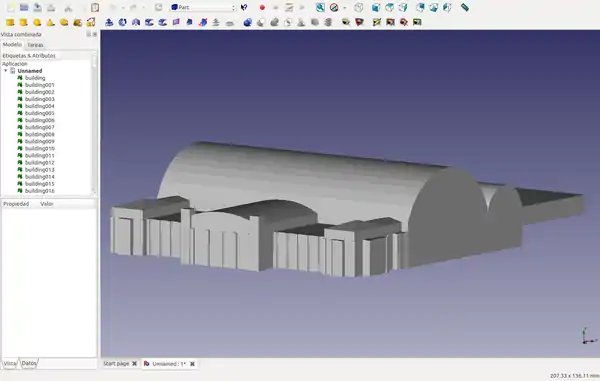This screenshot has height=381, width=600.
Task: Collapse the Unnamed document tree
Action: [6, 71]
